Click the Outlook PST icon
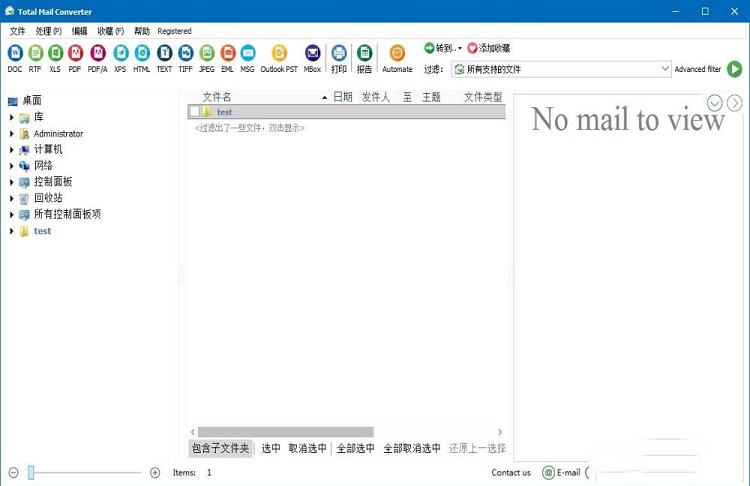This screenshot has width=750, height=486. [279, 53]
